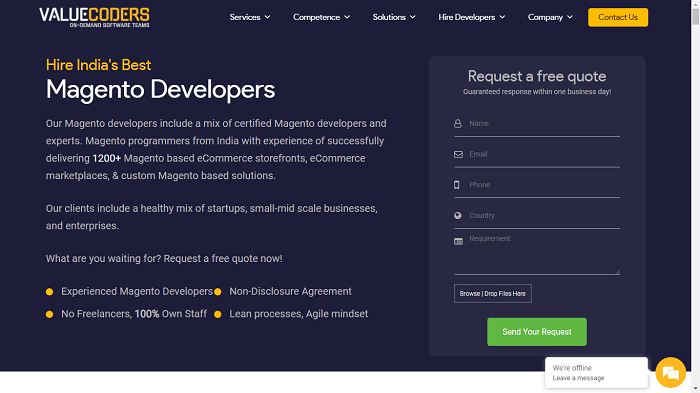The width and height of the screenshot is (700, 393).
Task: Click the person icon beside Name
Action: pyautogui.click(x=458, y=124)
